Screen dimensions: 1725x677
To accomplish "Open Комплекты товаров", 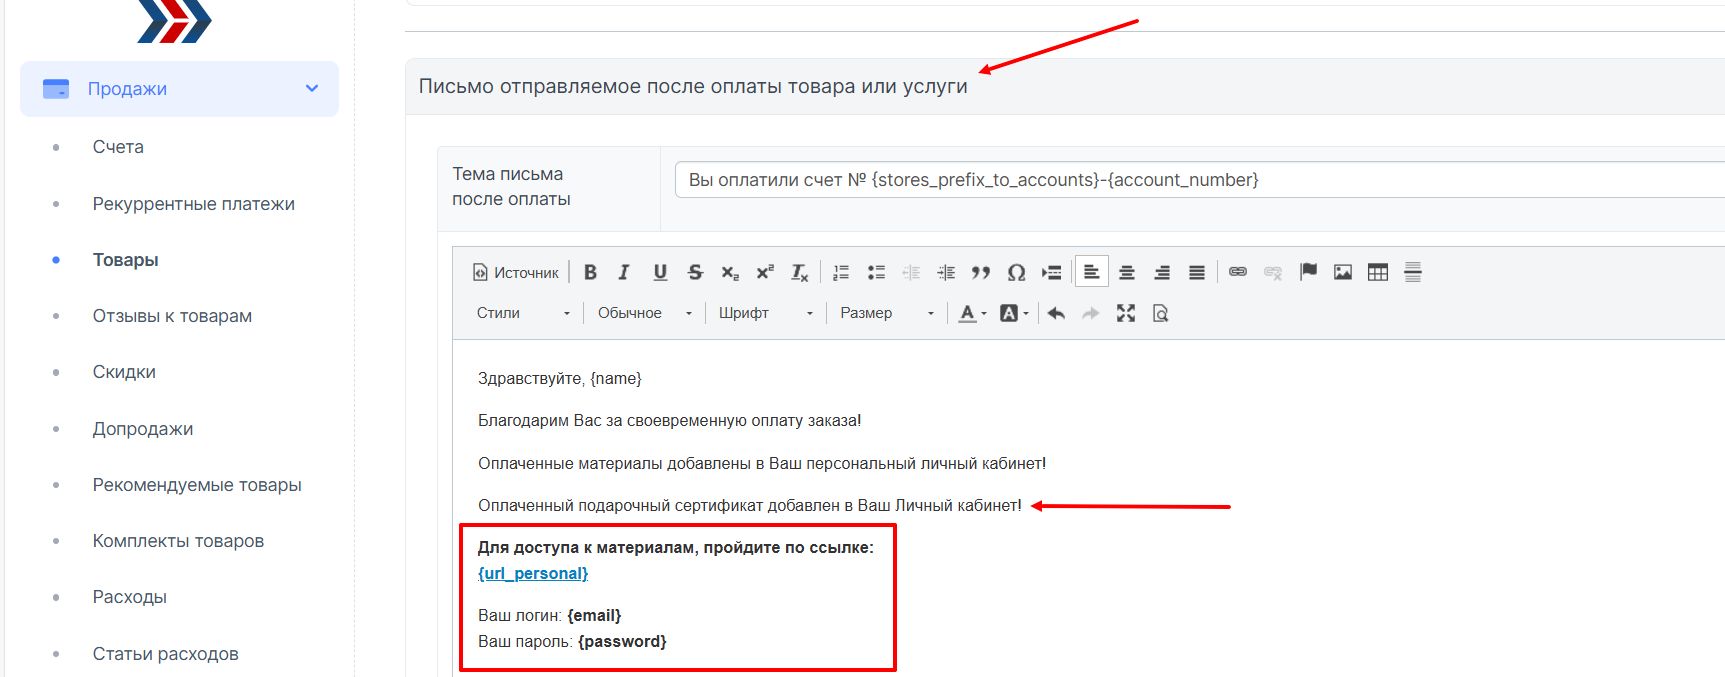I will coord(178,541).
